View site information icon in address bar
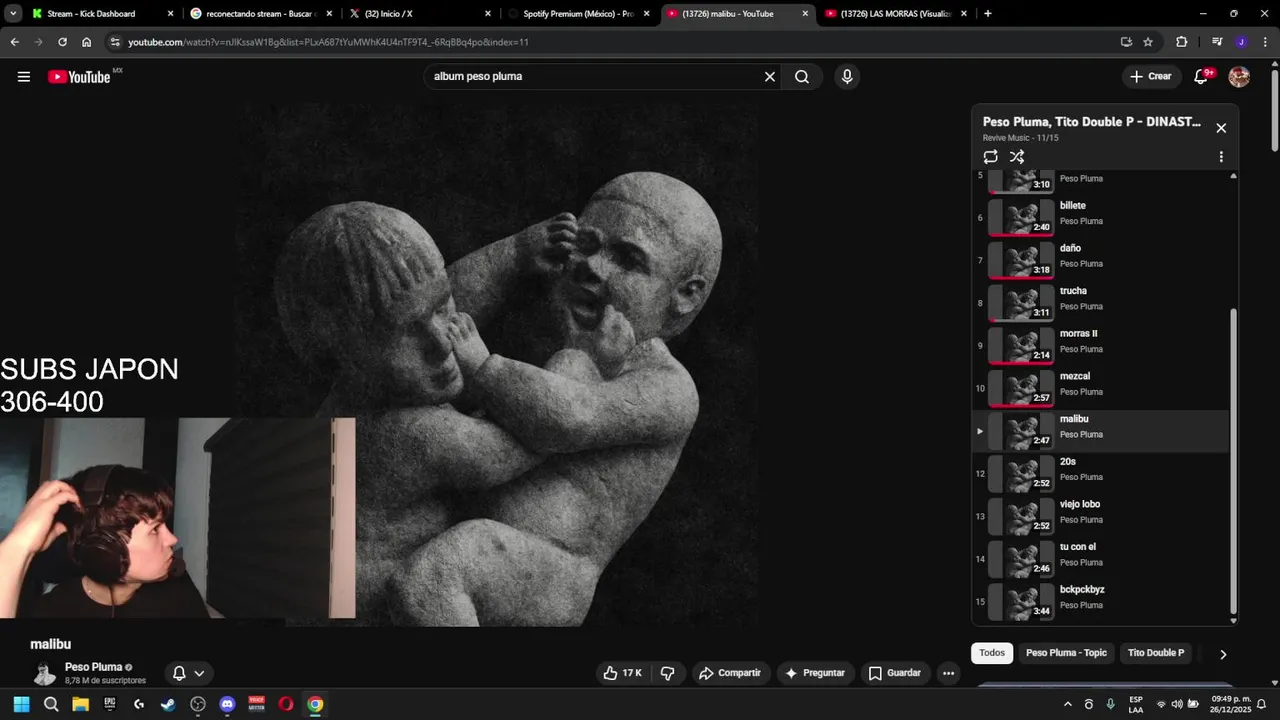 tap(115, 42)
